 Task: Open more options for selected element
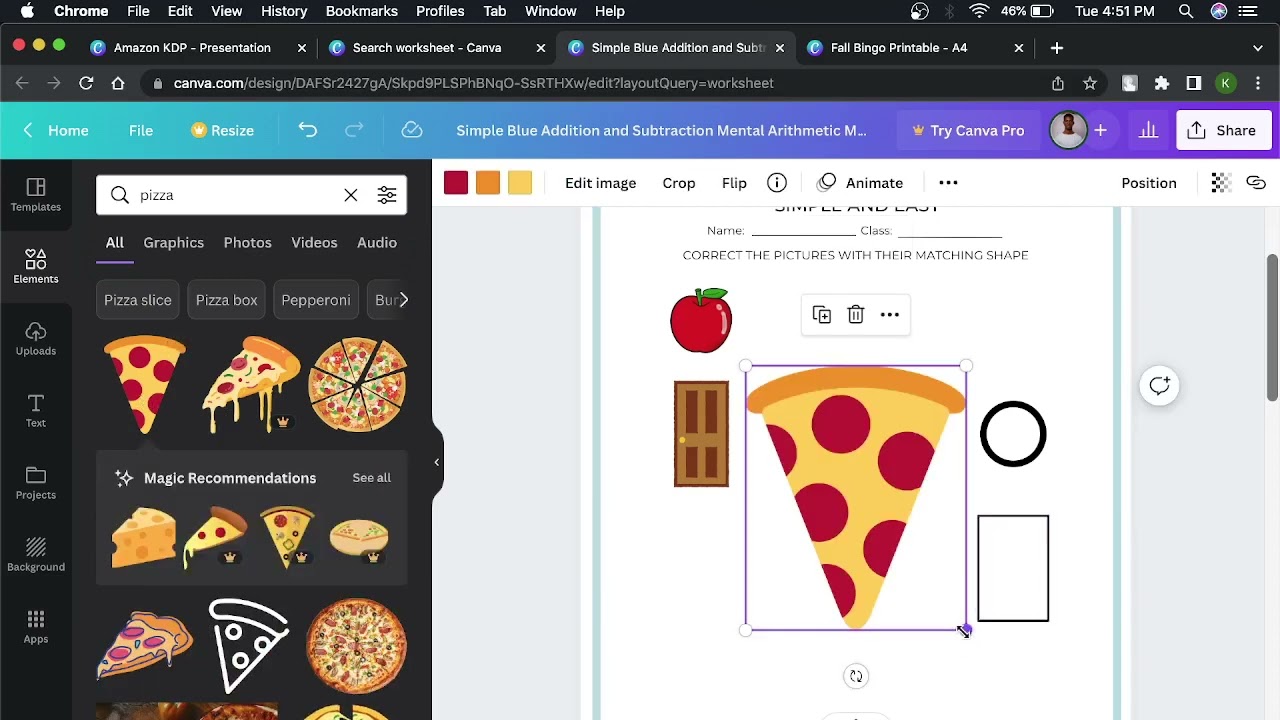click(889, 315)
